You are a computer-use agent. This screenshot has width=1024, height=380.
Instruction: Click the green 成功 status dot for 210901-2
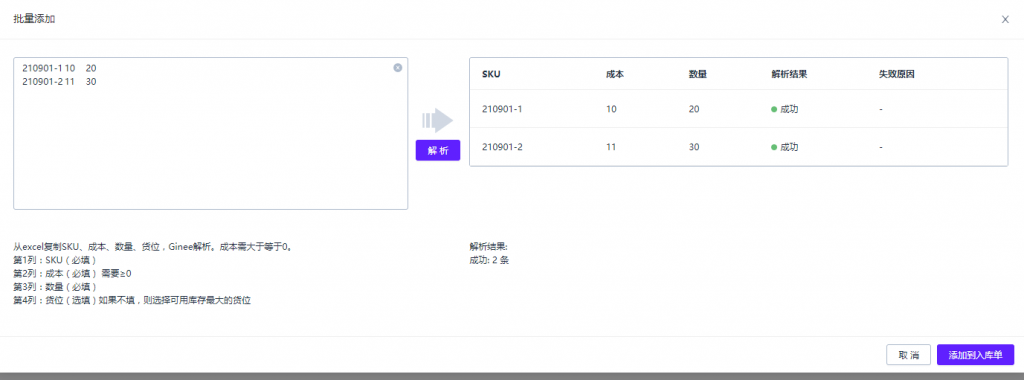[774, 148]
